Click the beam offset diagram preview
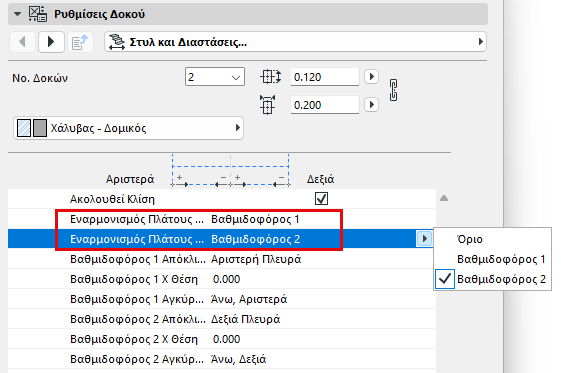 (x=231, y=171)
